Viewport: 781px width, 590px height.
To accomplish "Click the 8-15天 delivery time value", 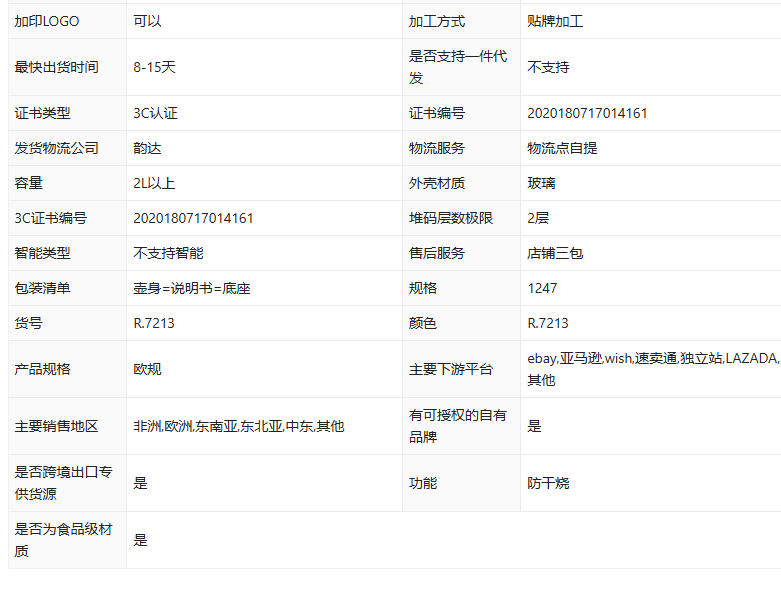I will [x=154, y=67].
